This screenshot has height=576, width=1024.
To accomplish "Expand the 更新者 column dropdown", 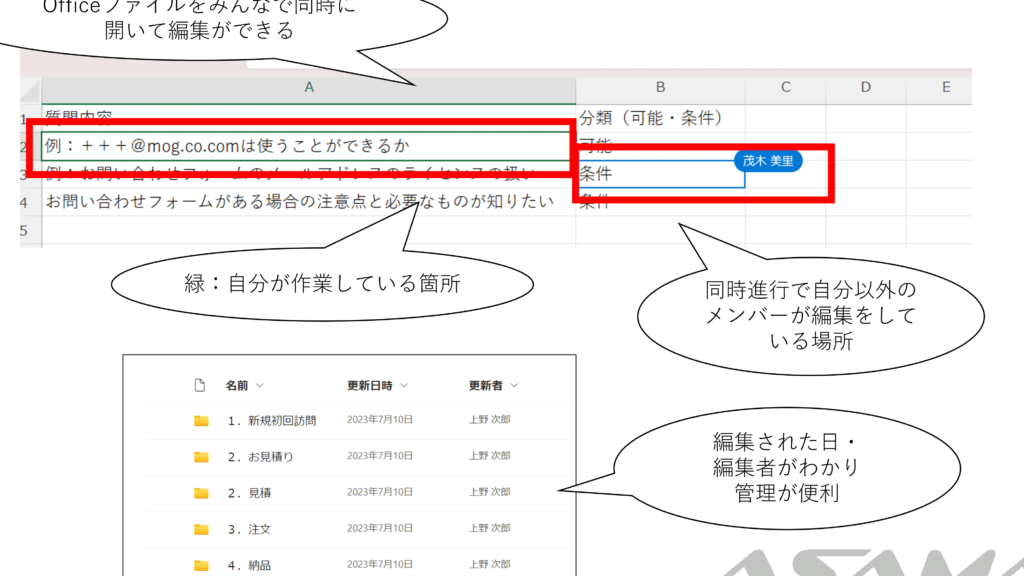I will [x=514, y=385].
